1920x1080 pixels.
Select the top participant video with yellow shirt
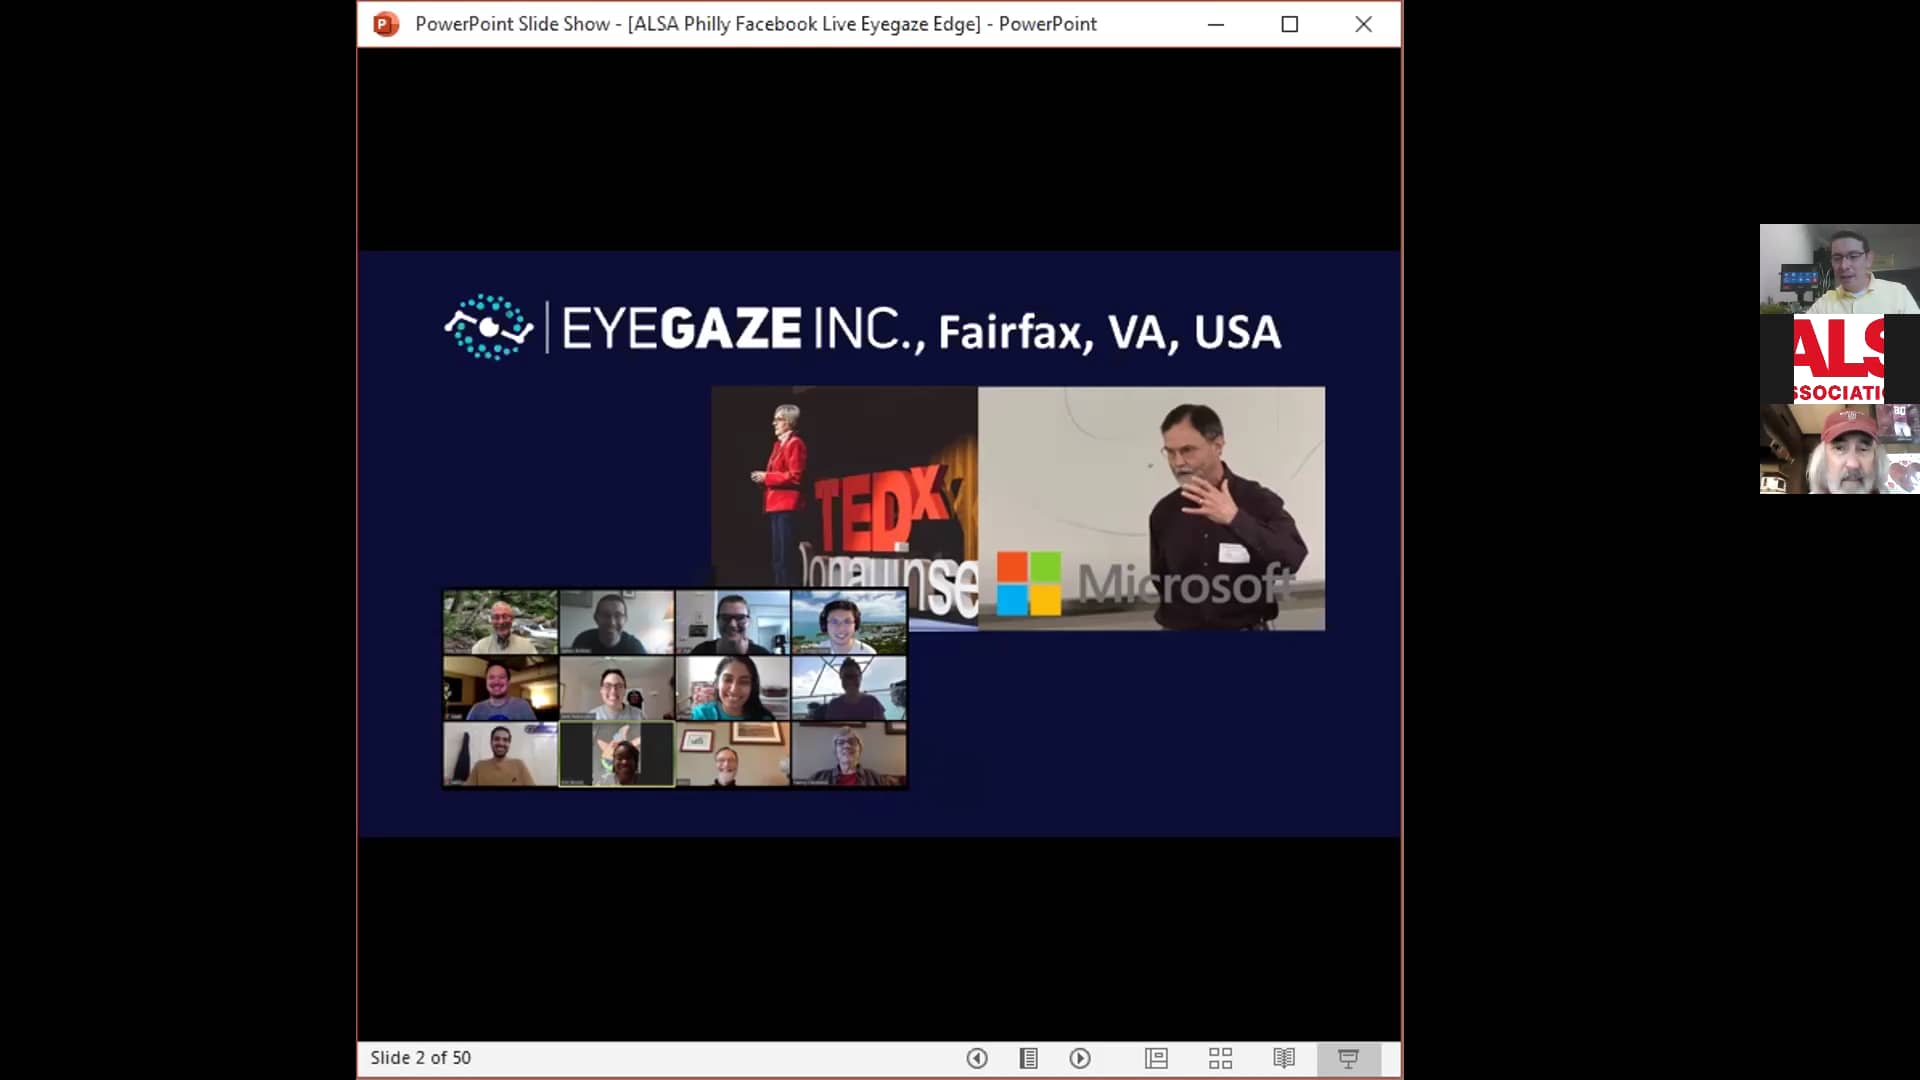coord(1840,269)
